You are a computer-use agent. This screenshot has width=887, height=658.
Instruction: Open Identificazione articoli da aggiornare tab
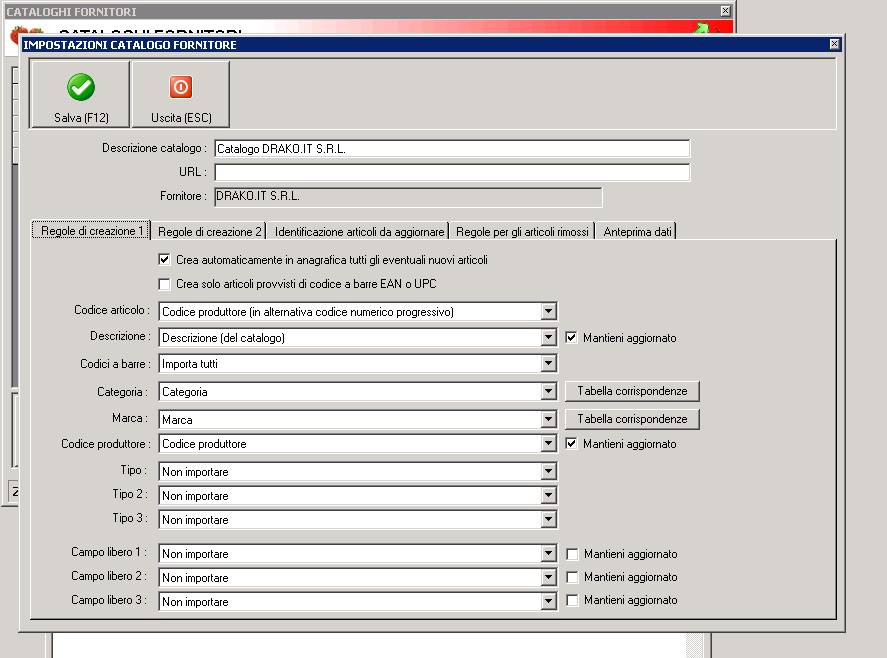[359, 231]
